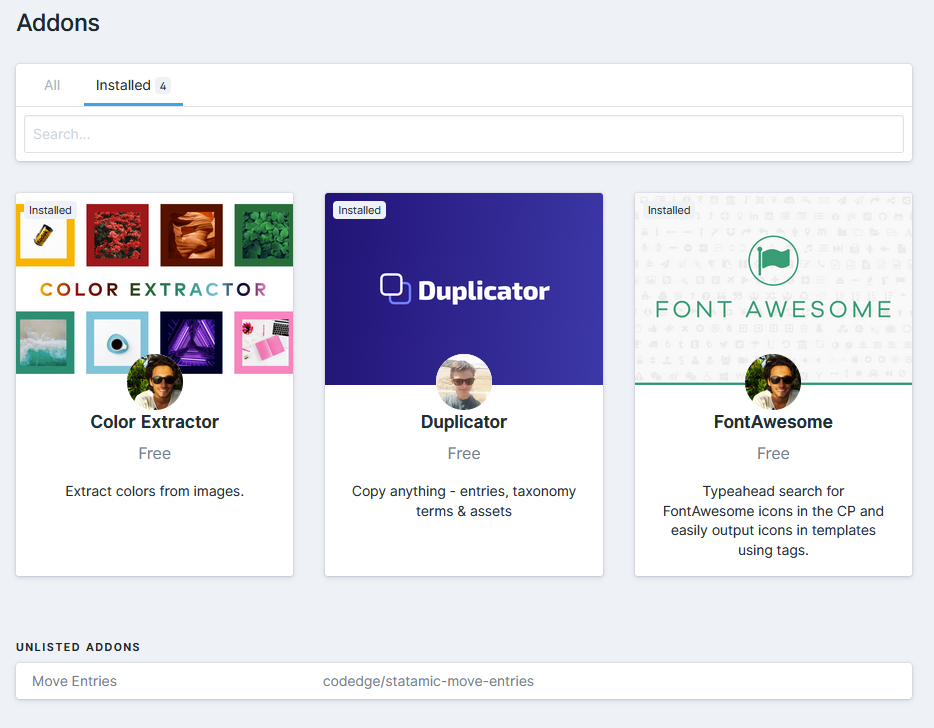Click 'Extract colors from images.' description
The height and width of the screenshot is (728, 934).
[154, 491]
